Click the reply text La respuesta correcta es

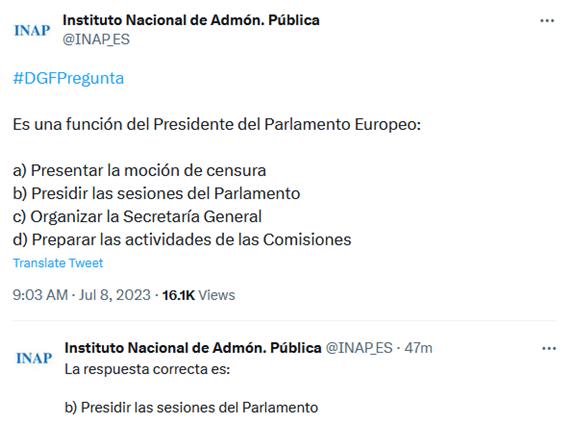147,369
